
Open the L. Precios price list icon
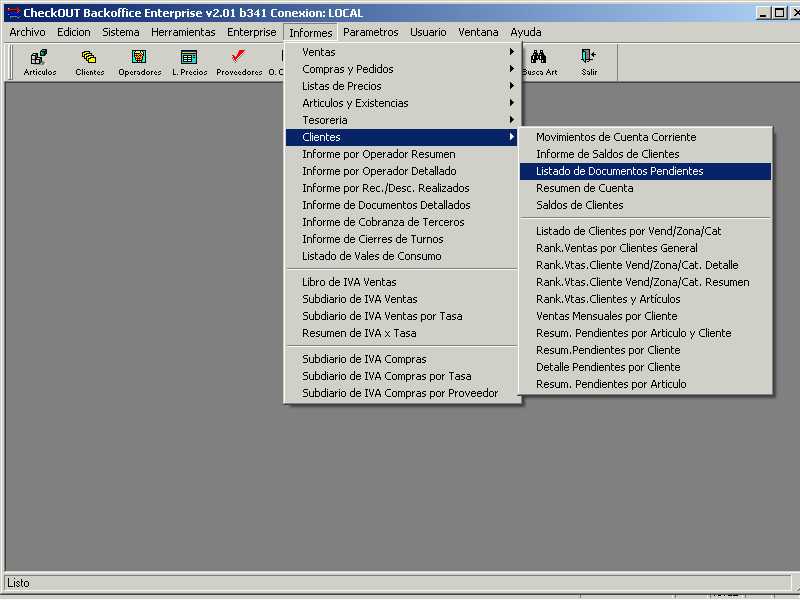pos(189,62)
